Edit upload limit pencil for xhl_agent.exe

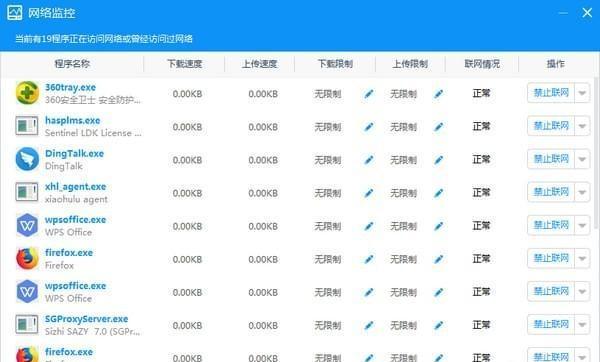point(439,193)
